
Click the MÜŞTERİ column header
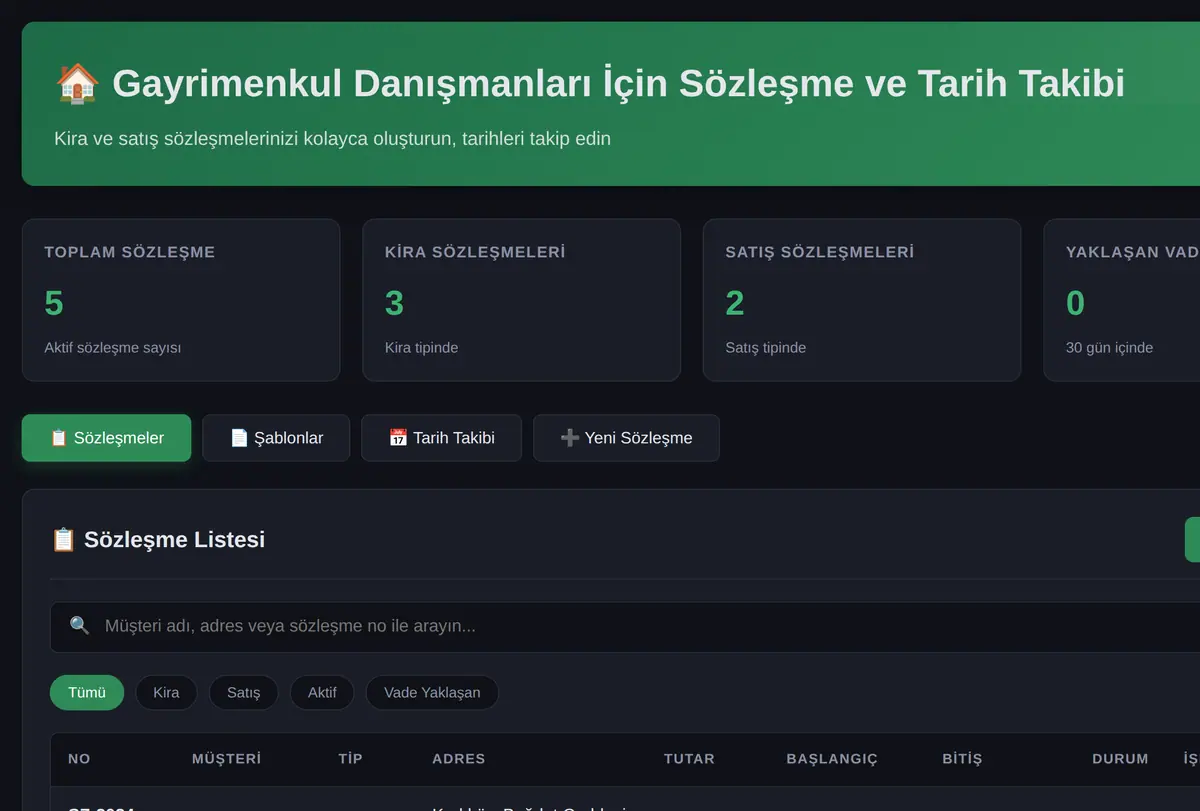[226, 759]
